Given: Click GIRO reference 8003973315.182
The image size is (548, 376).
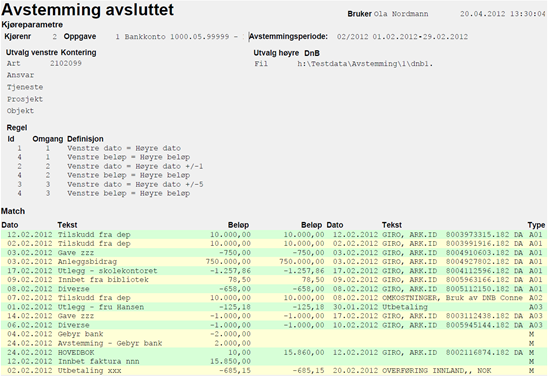Looking at the screenshot, I should [x=477, y=234].
